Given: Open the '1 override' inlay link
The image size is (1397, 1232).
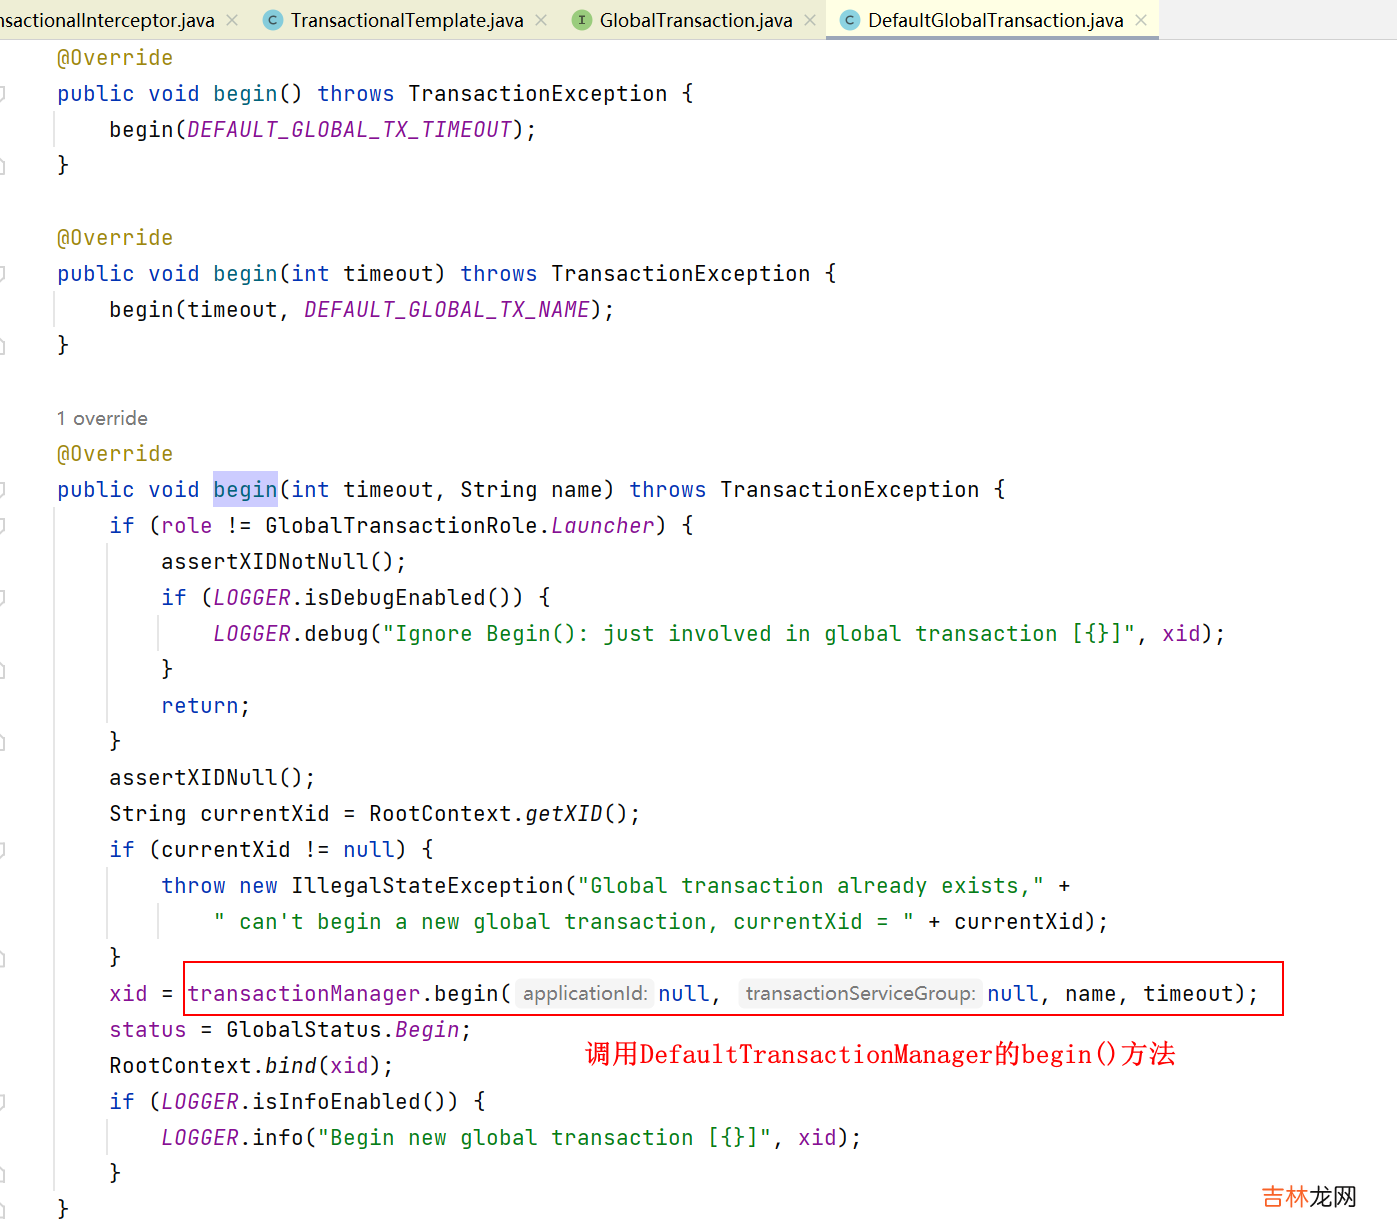Looking at the screenshot, I should point(102,418).
